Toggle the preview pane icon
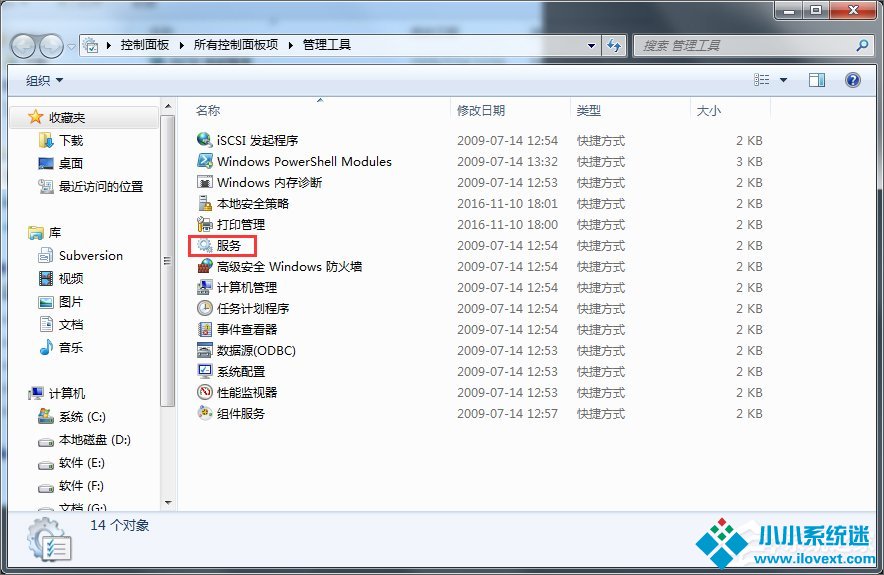The image size is (884, 575). click(x=816, y=80)
